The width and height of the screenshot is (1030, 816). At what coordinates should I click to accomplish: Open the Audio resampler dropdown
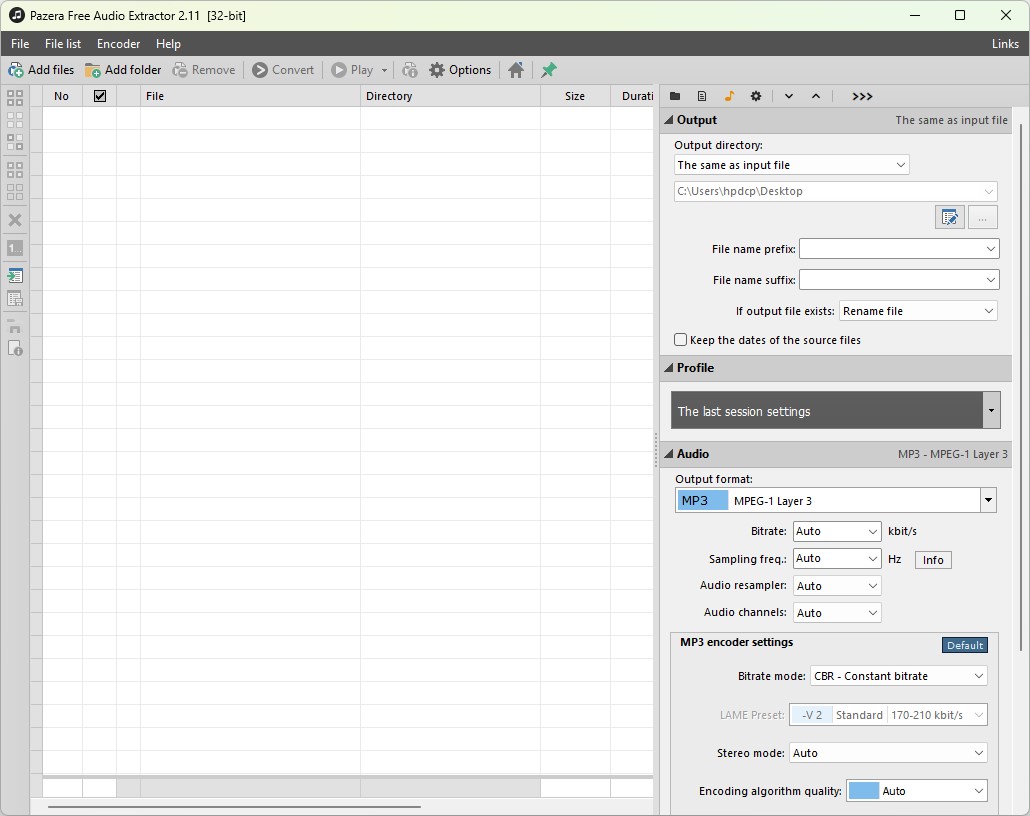click(837, 585)
